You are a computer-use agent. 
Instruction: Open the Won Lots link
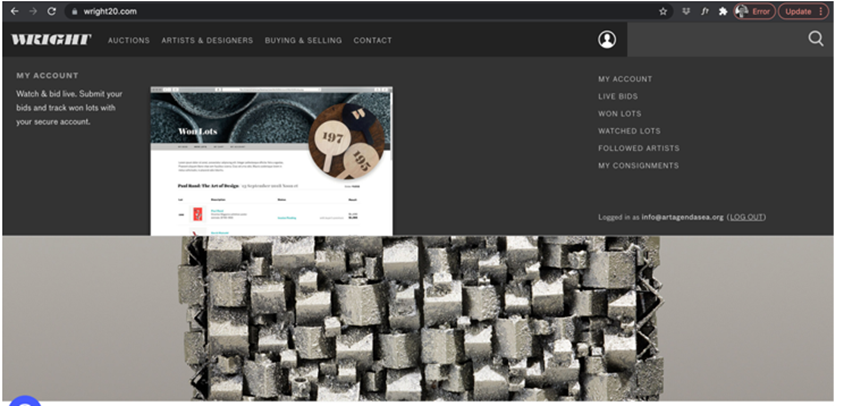pyautogui.click(x=619, y=114)
